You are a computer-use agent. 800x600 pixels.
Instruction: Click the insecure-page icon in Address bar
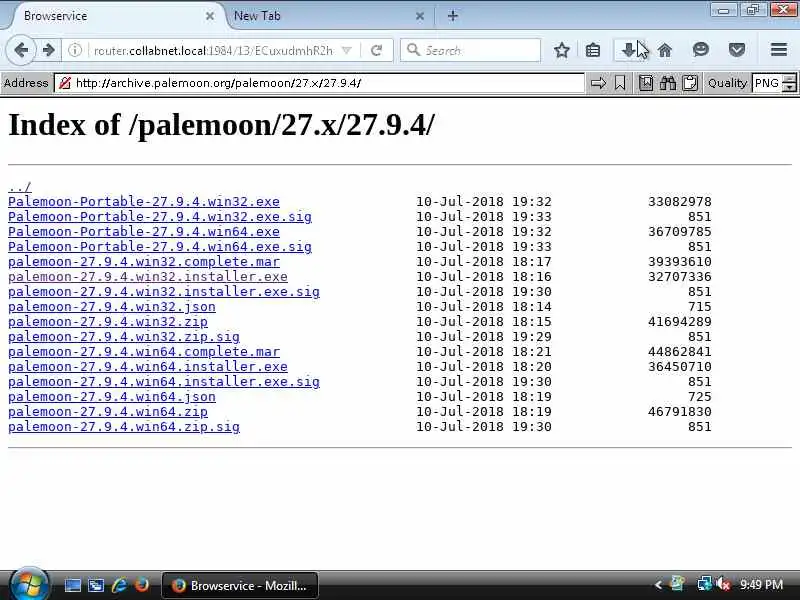point(64,83)
